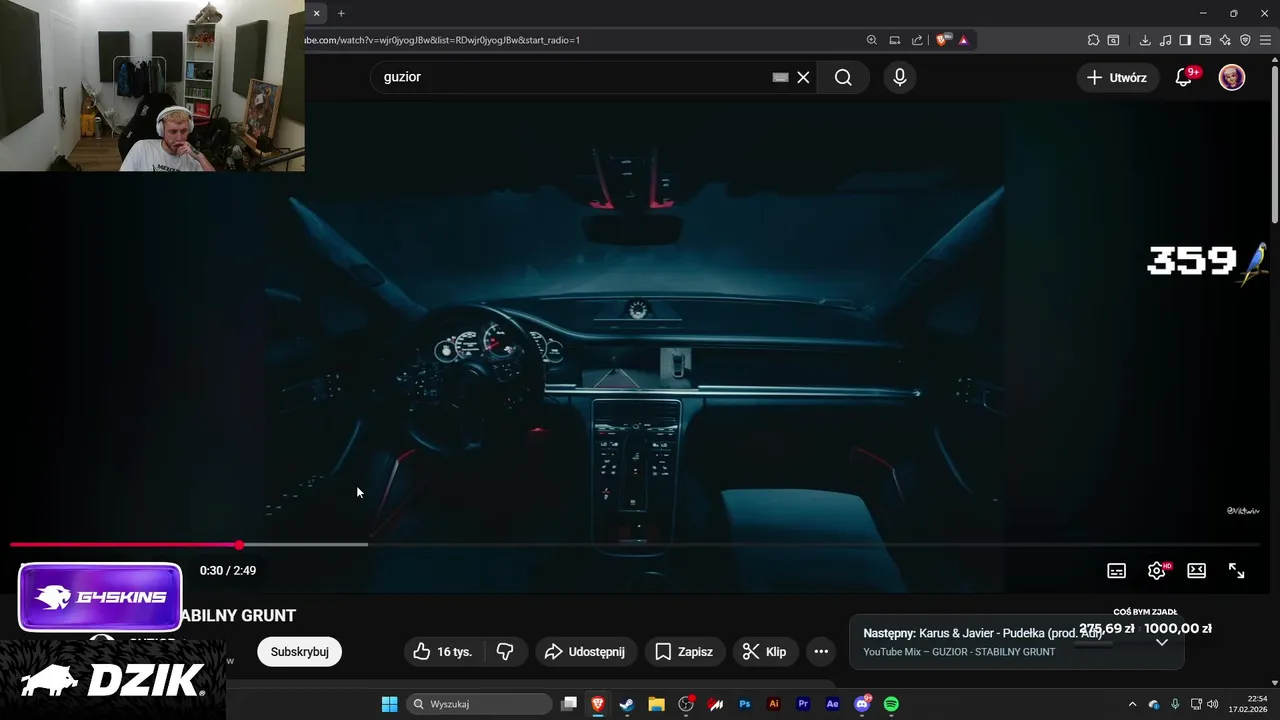Click the video title STABILNY GRUNT
Image resolution: width=1280 pixels, height=720 pixels.
pos(238,615)
